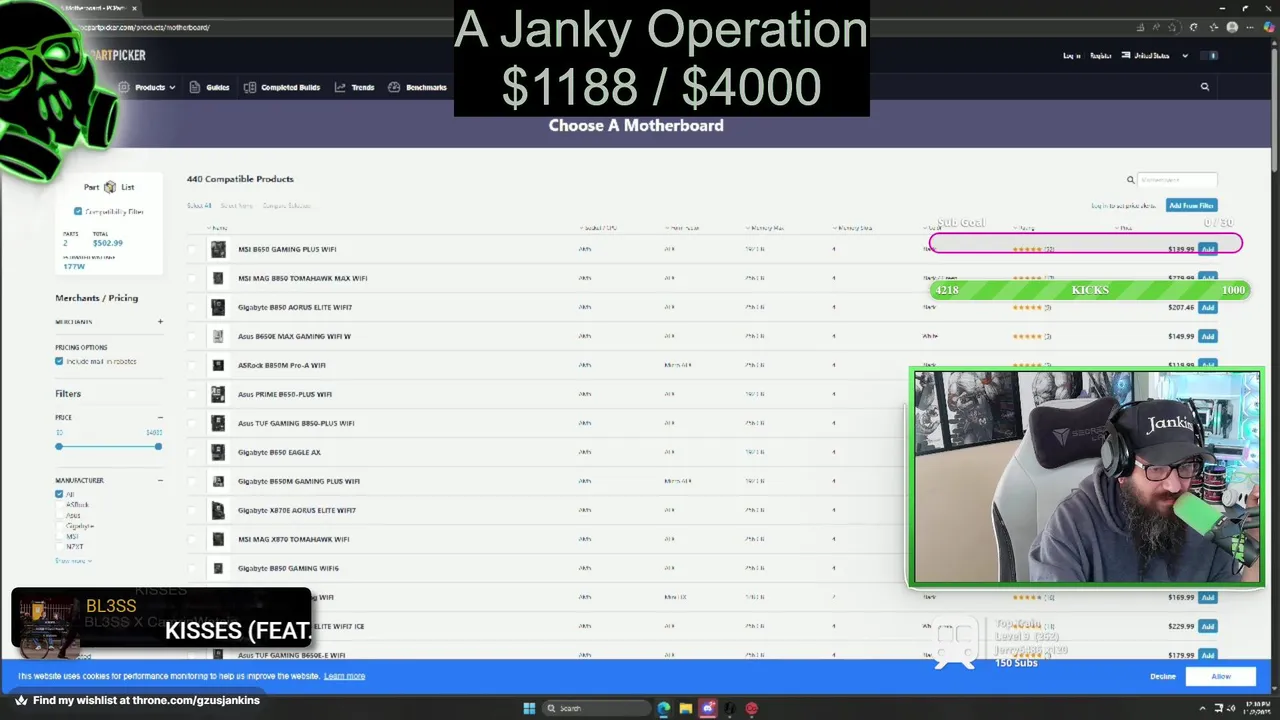
Task: Click Gigabyte B850 GAMING WIFI6 thumbnail
Action: coord(218,568)
